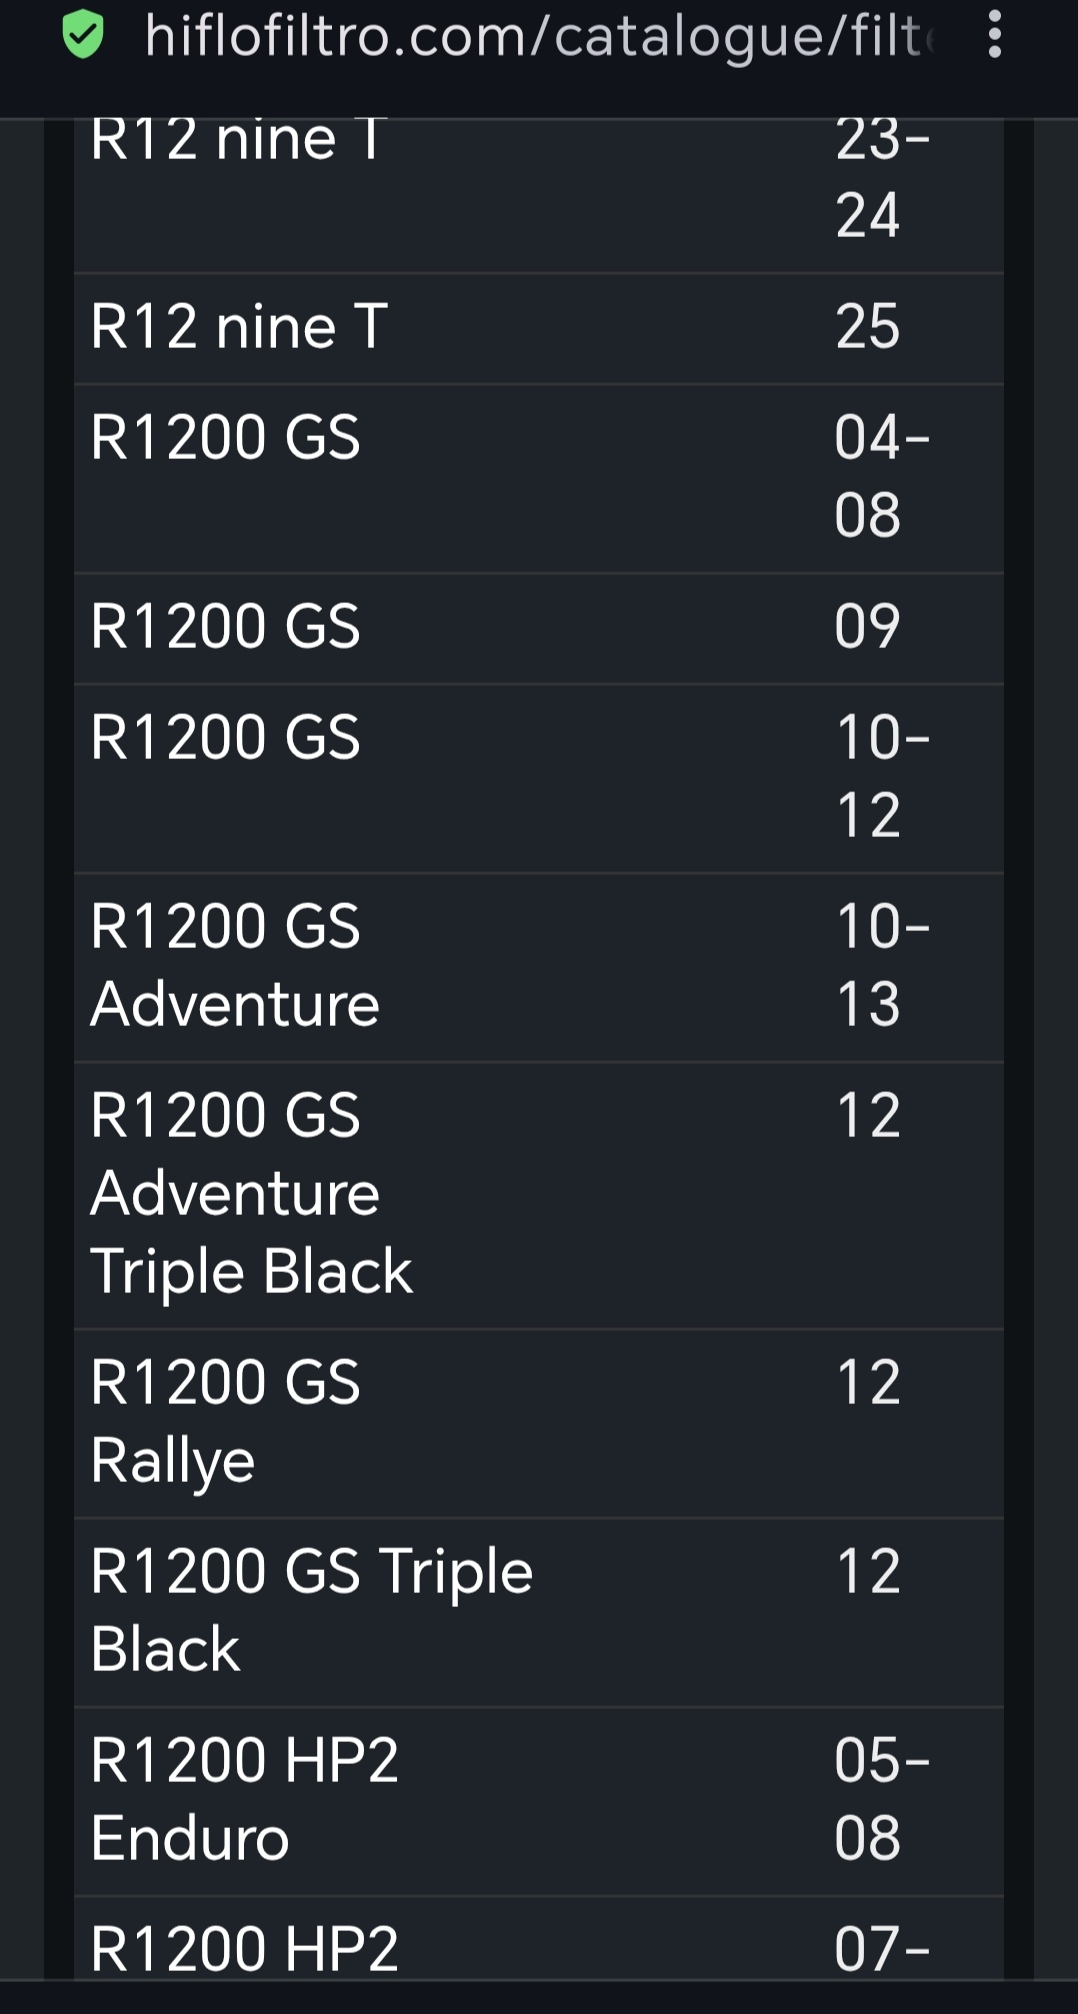
Task: Tap R1200 GS Adventure in the 10-13 row
Action: point(235,965)
